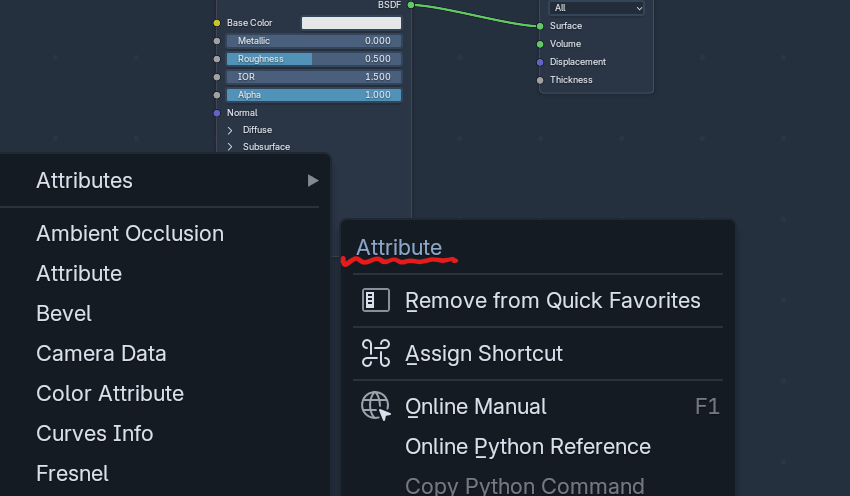Expand the Subsurface panel chevron
850x496 pixels.
[x=230, y=147]
